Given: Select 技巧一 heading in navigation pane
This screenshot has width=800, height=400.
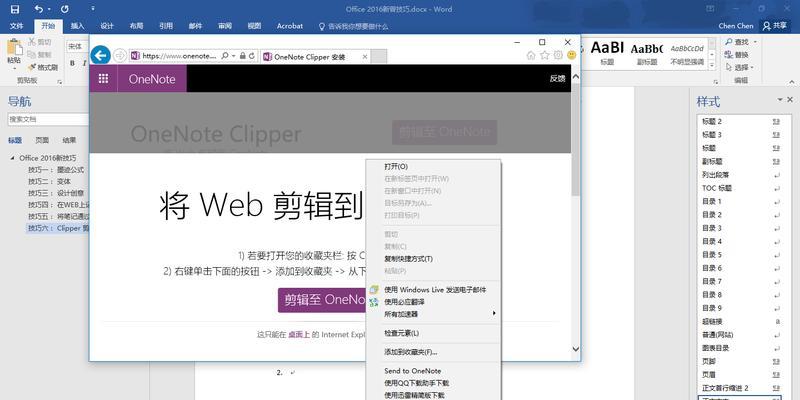Looking at the screenshot, I should (x=56, y=170).
